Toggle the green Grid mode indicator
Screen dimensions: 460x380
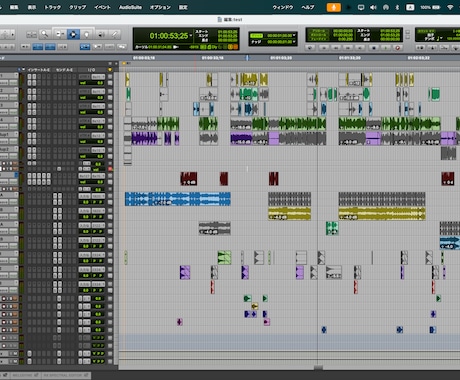click(x=256, y=35)
